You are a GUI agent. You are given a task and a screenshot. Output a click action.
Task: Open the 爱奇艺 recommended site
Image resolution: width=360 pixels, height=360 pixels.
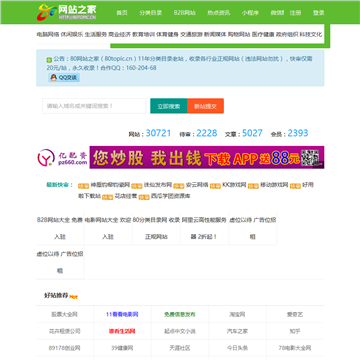tap(295, 314)
